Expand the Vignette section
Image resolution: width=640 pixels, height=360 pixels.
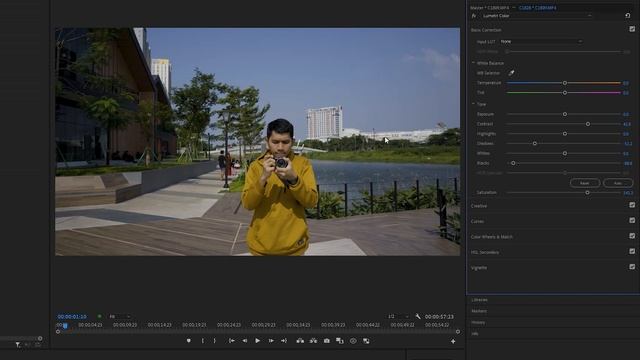tap(479, 268)
